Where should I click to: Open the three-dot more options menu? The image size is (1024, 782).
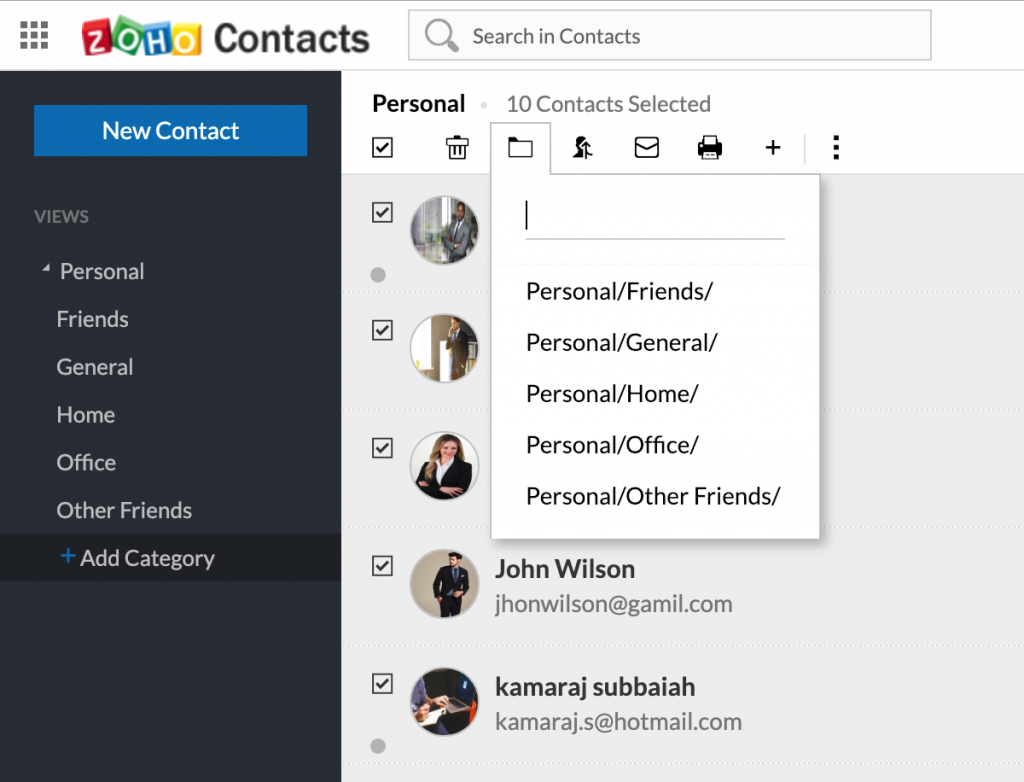pyautogui.click(x=836, y=148)
